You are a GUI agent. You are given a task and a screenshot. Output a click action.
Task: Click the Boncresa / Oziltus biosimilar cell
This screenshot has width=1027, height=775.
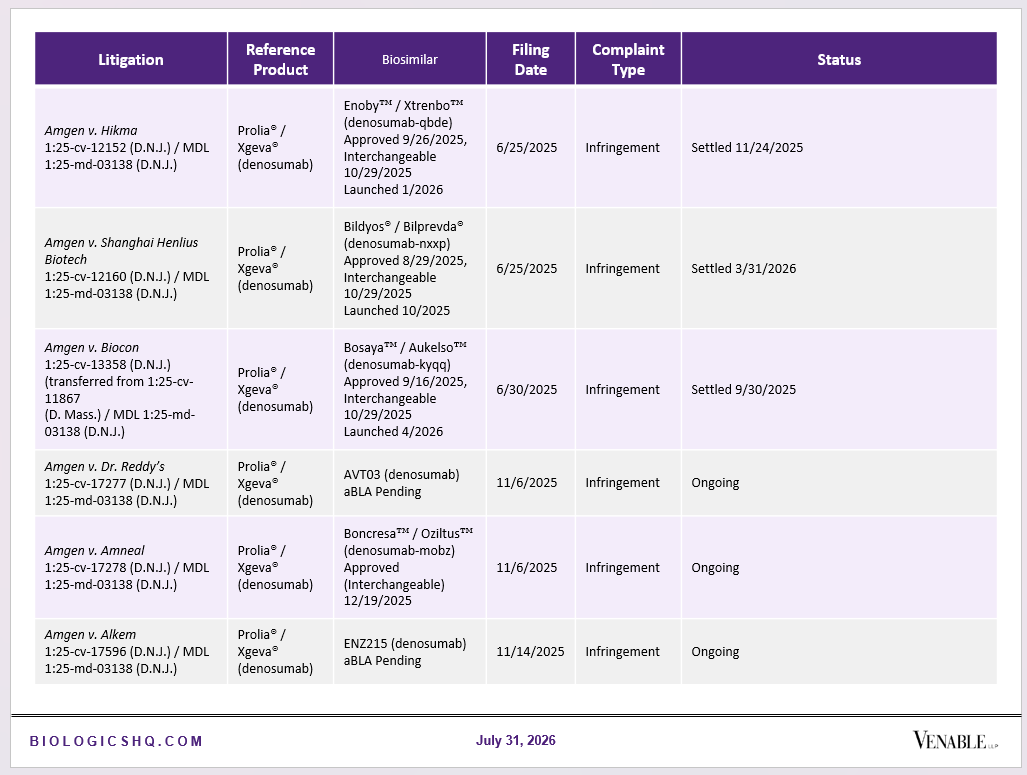pos(410,567)
